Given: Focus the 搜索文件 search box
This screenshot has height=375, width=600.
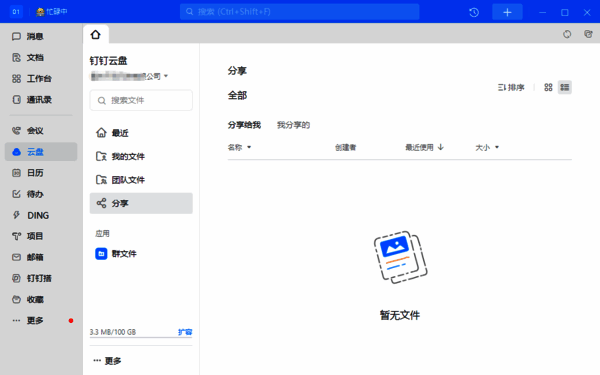Looking at the screenshot, I should [x=141, y=100].
